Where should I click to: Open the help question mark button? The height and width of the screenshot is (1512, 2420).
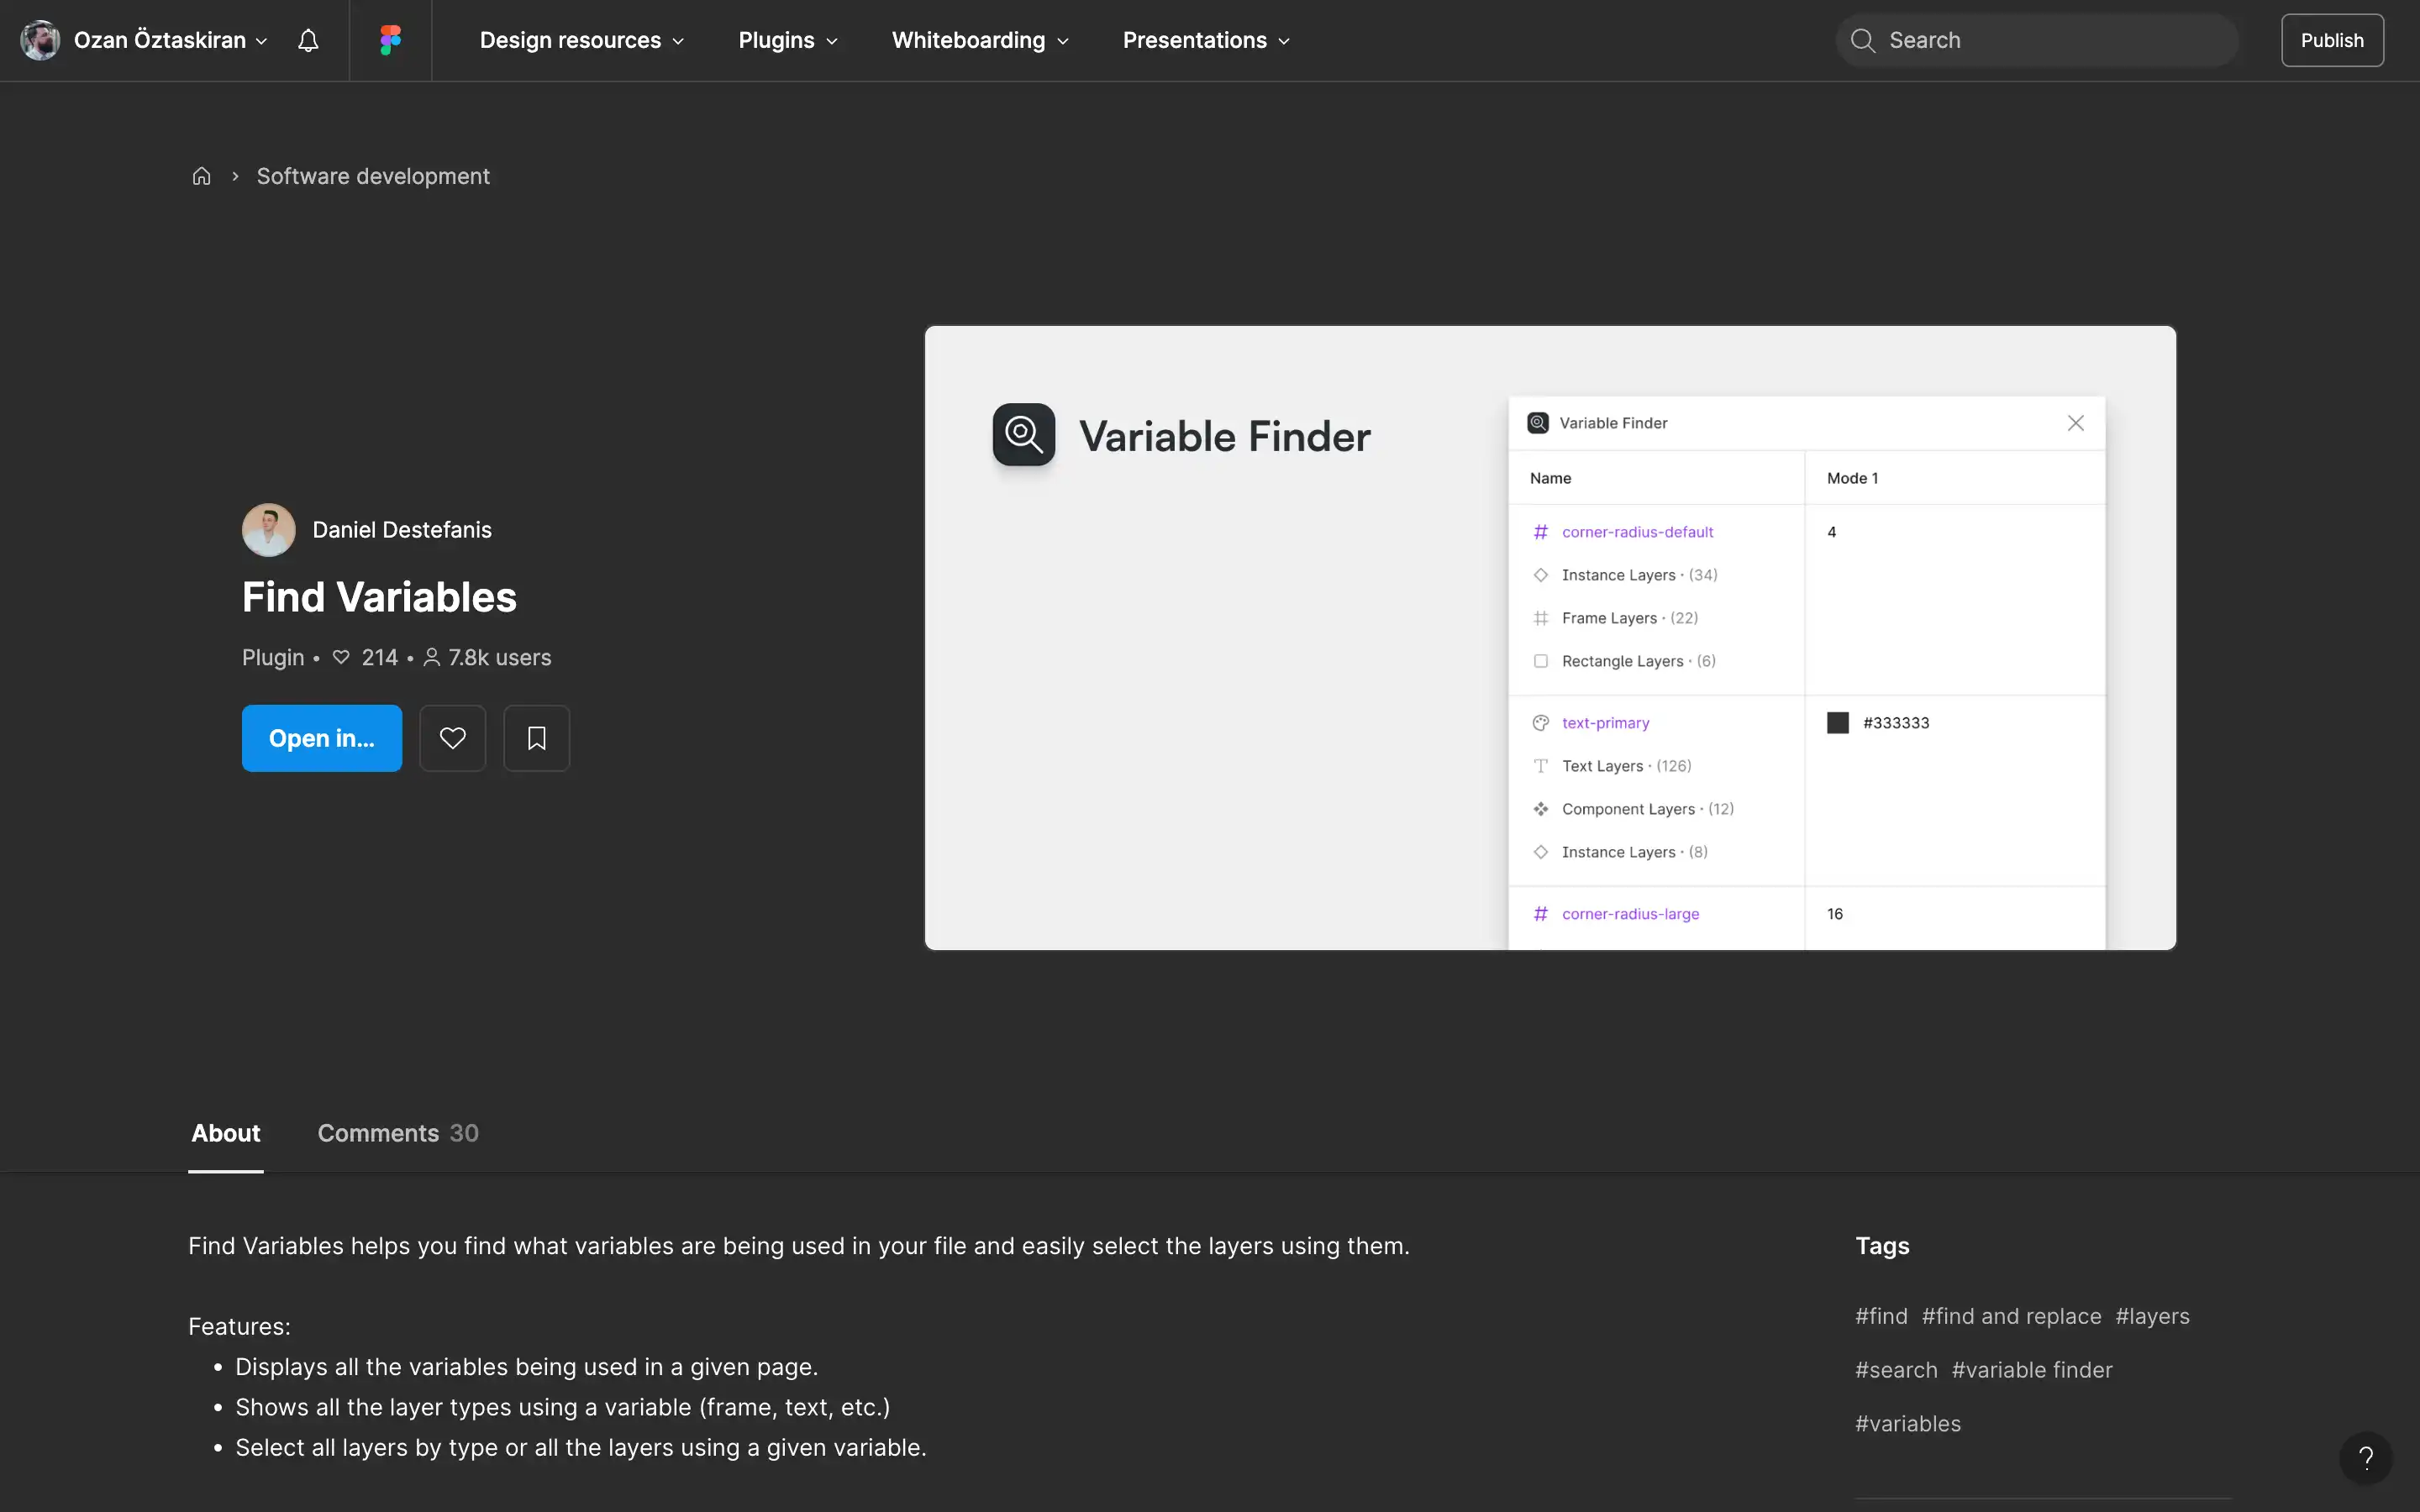pos(2365,1458)
